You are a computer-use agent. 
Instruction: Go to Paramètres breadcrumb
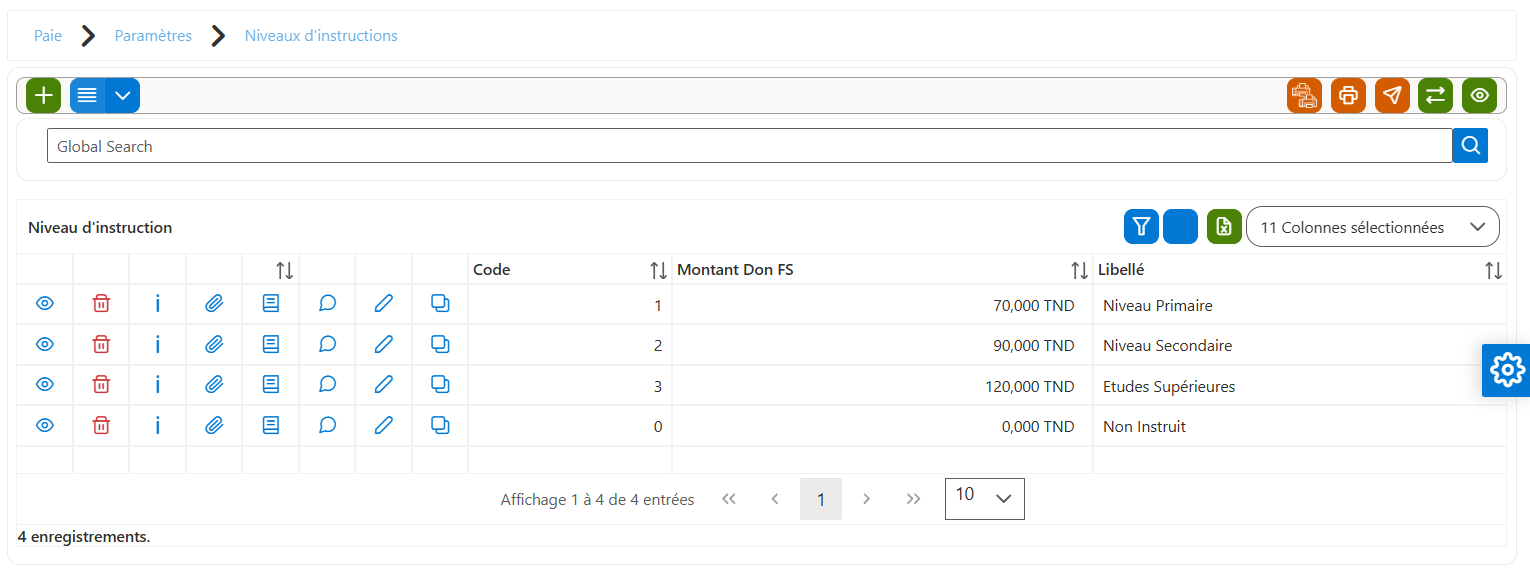click(153, 36)
